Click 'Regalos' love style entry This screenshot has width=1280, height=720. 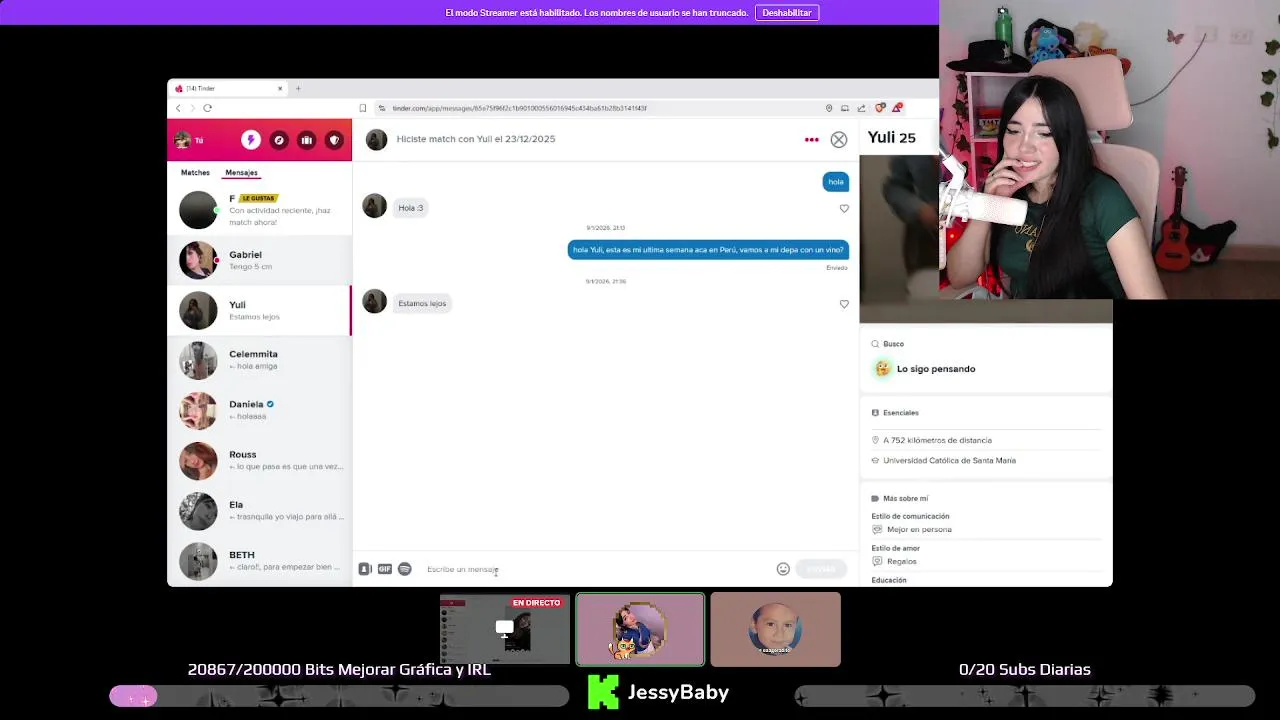click(x=901, y=562)
